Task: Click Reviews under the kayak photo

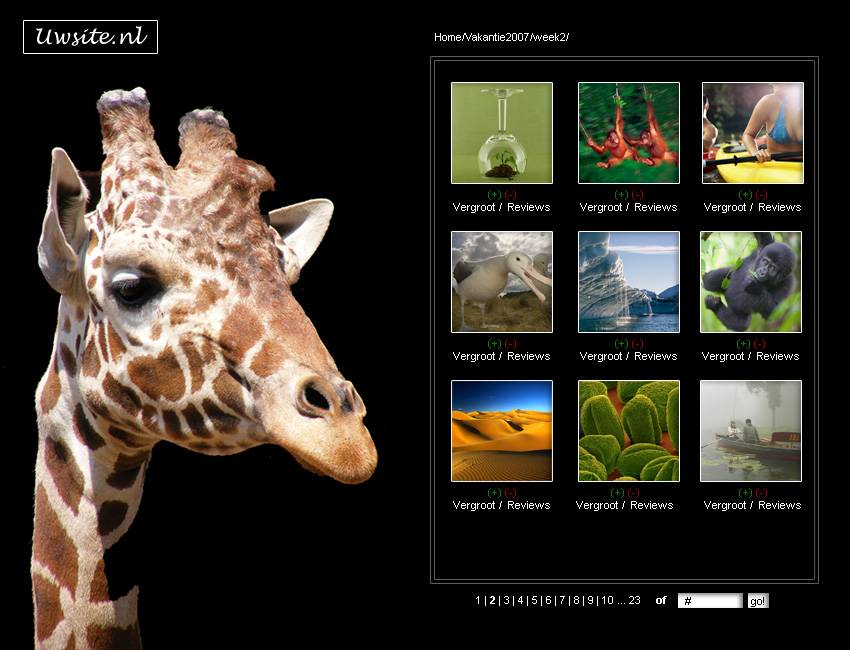Action: click(780, 208)
